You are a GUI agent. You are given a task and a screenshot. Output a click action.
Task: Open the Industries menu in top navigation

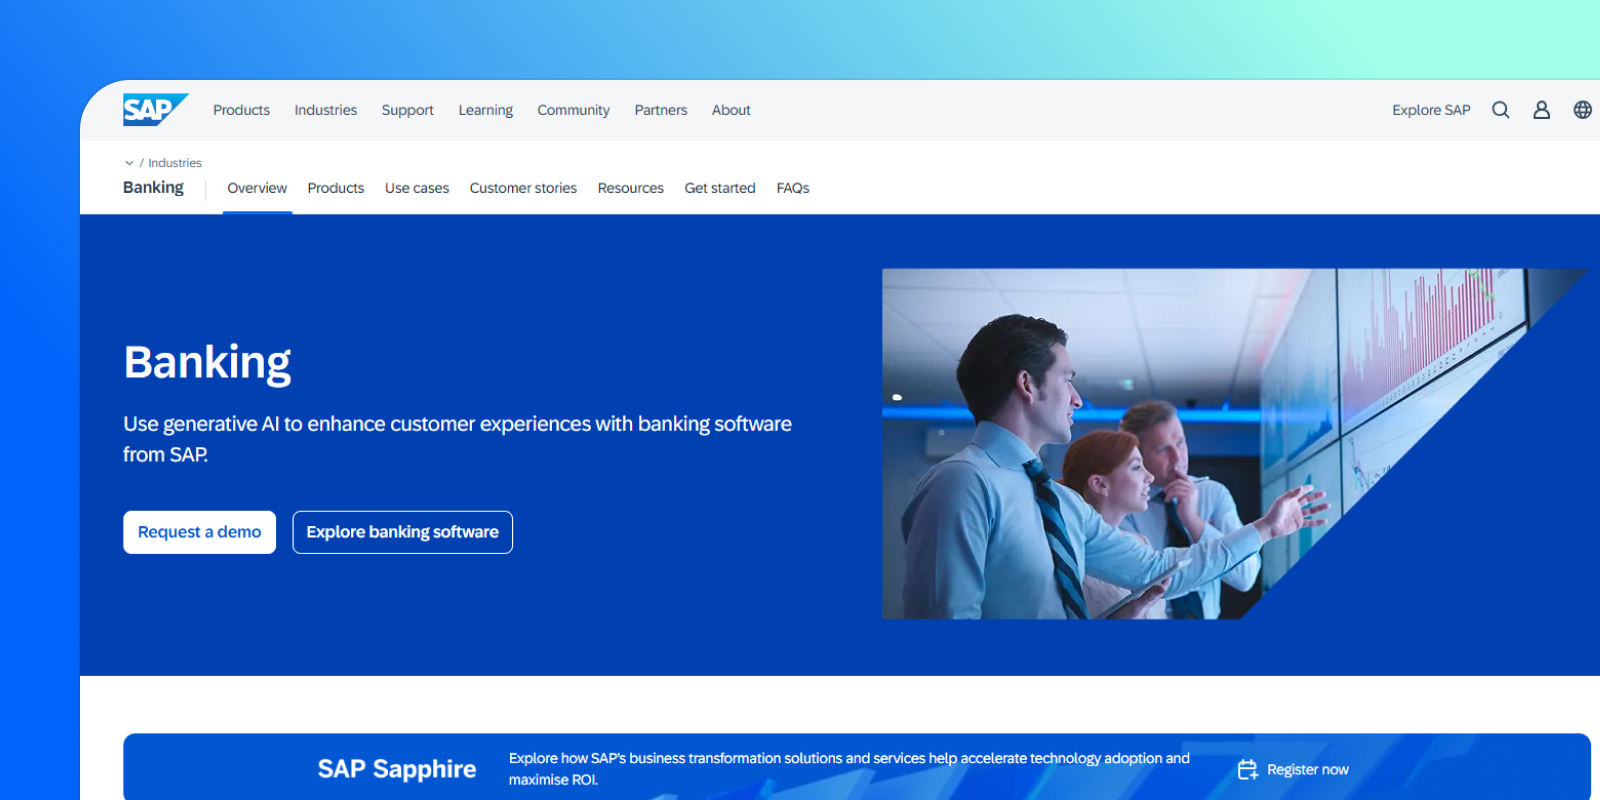point(325,110)
